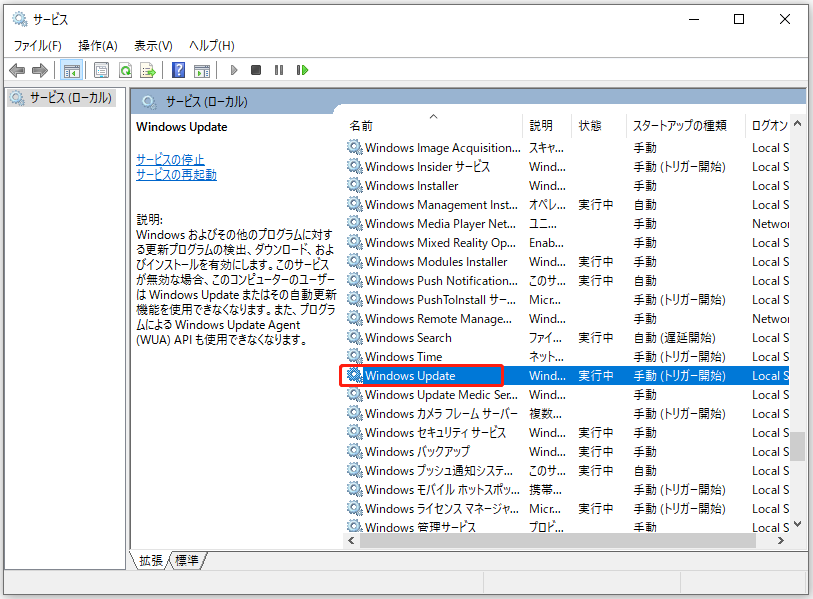Click the Pause Service toolbar icon
The height and width of the screenshot is (599, 813).
coord(279,70)
